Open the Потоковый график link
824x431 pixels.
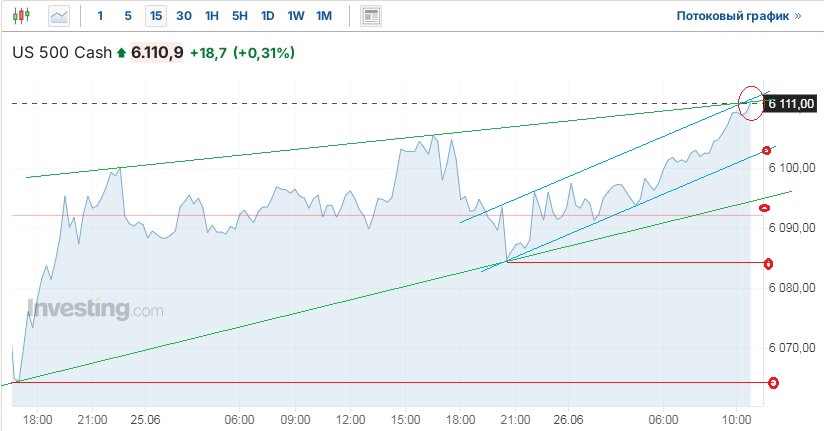click(x=739, y=17)
